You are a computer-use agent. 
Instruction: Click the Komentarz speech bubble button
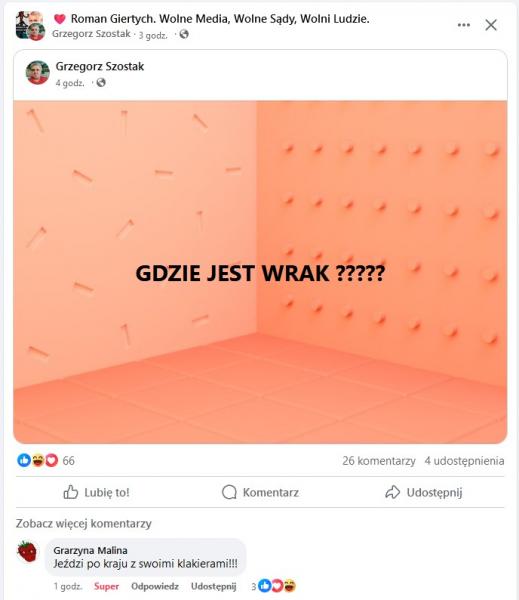coord(260,492)
